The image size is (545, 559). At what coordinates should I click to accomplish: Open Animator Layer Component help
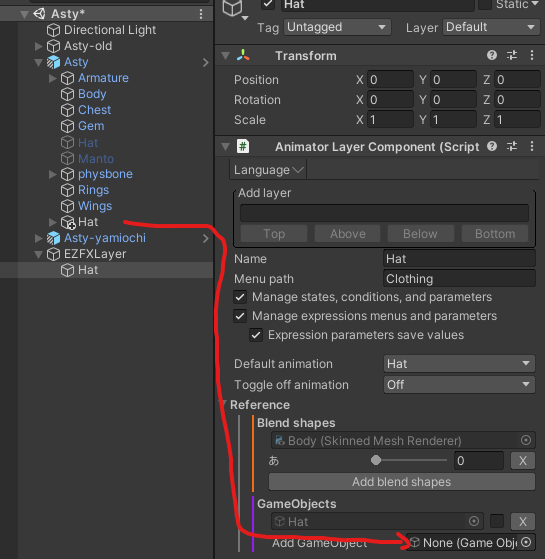[492, 146]
